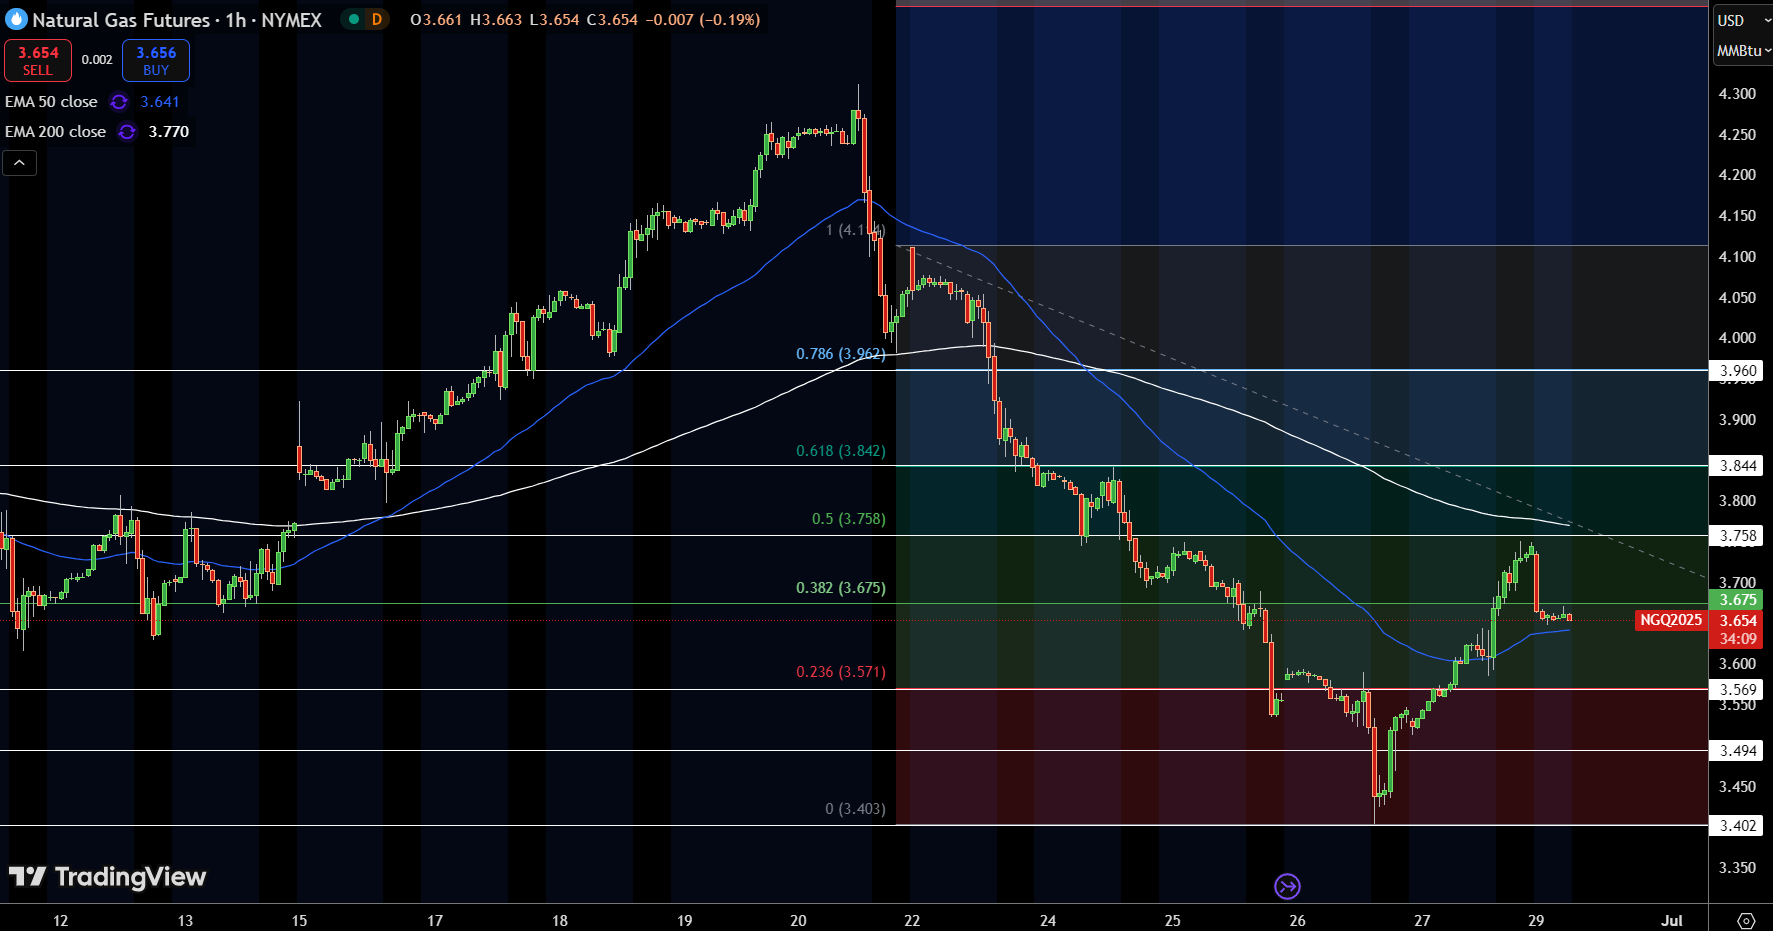Click the go-to-realtime arrow circle icon
Viewport: 1773px width, 931px height.
(1287, 886)
